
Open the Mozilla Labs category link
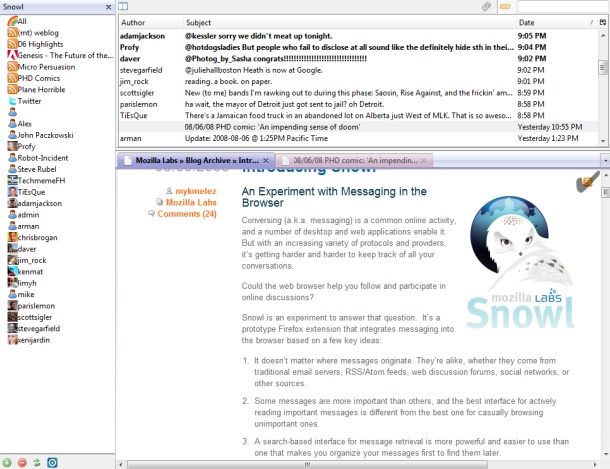(x=191, y=203)
